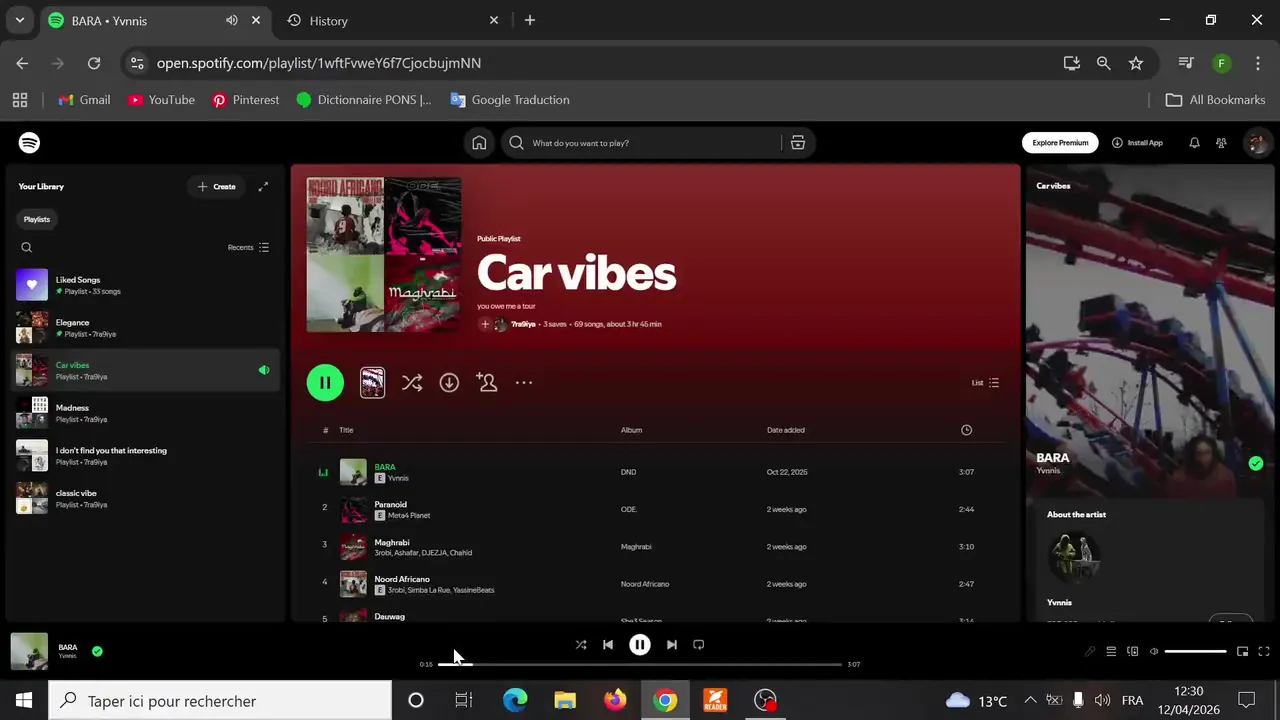This screenshot has width=1280, height=720.
Task: Skip to next track
Action: [x=672, y=645]
